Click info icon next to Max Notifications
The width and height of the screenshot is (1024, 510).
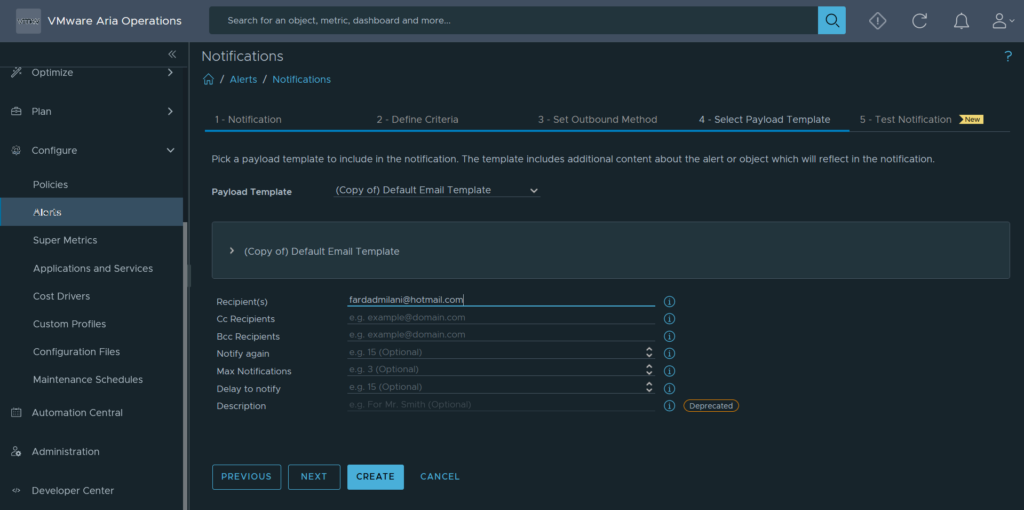coord(669,371)
